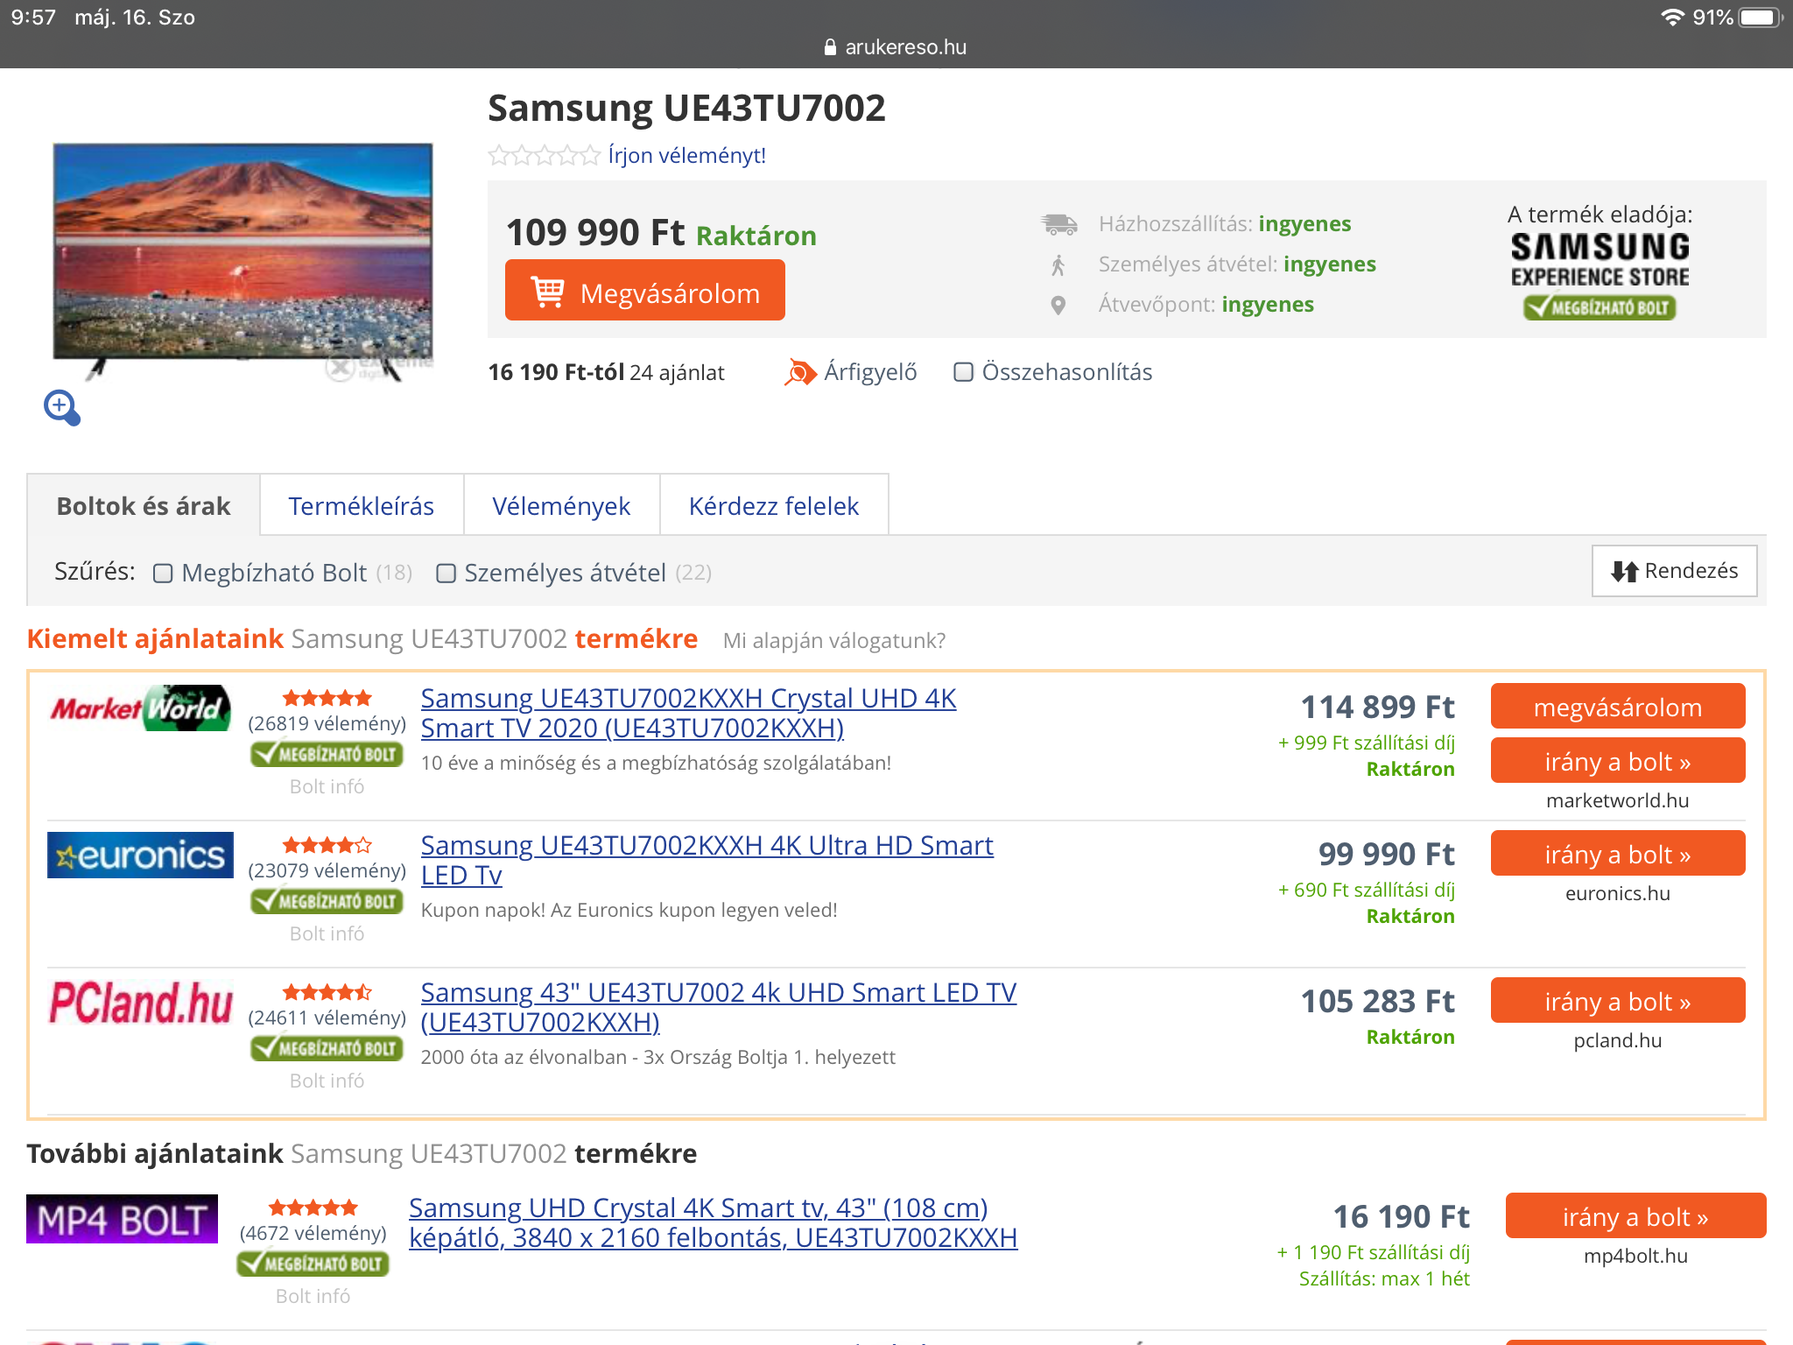1793x1345 pixels.
Task: Click the PCland.hu shop logo
Action: pos(141,1002)
